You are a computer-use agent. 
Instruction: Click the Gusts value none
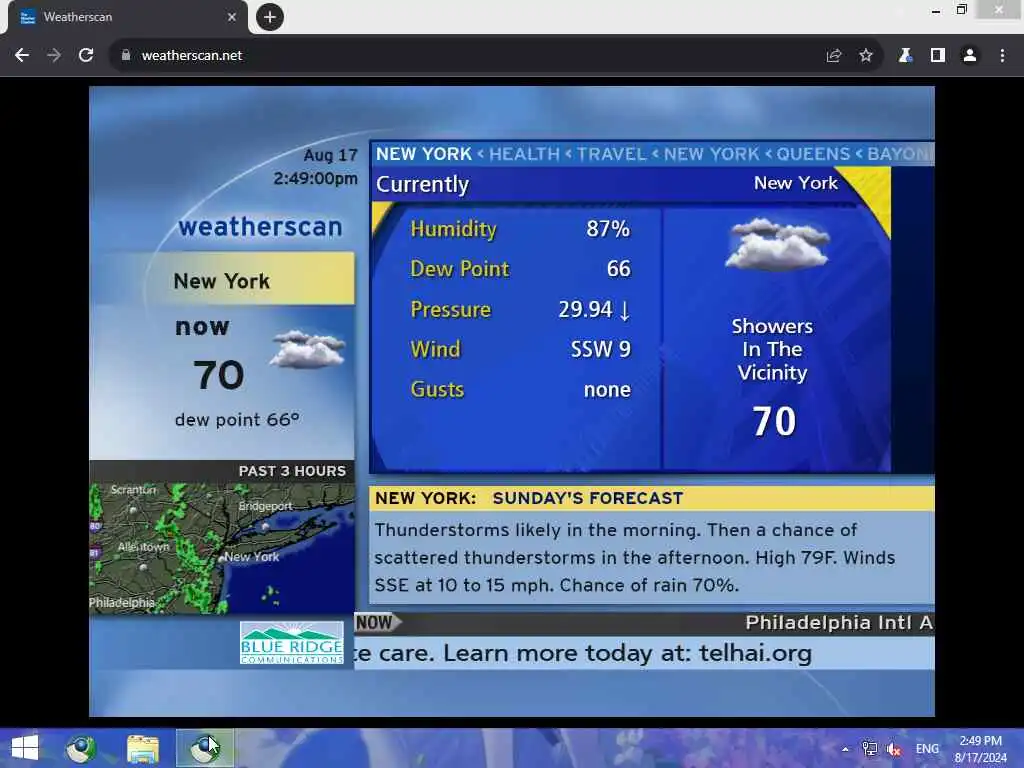607,390
